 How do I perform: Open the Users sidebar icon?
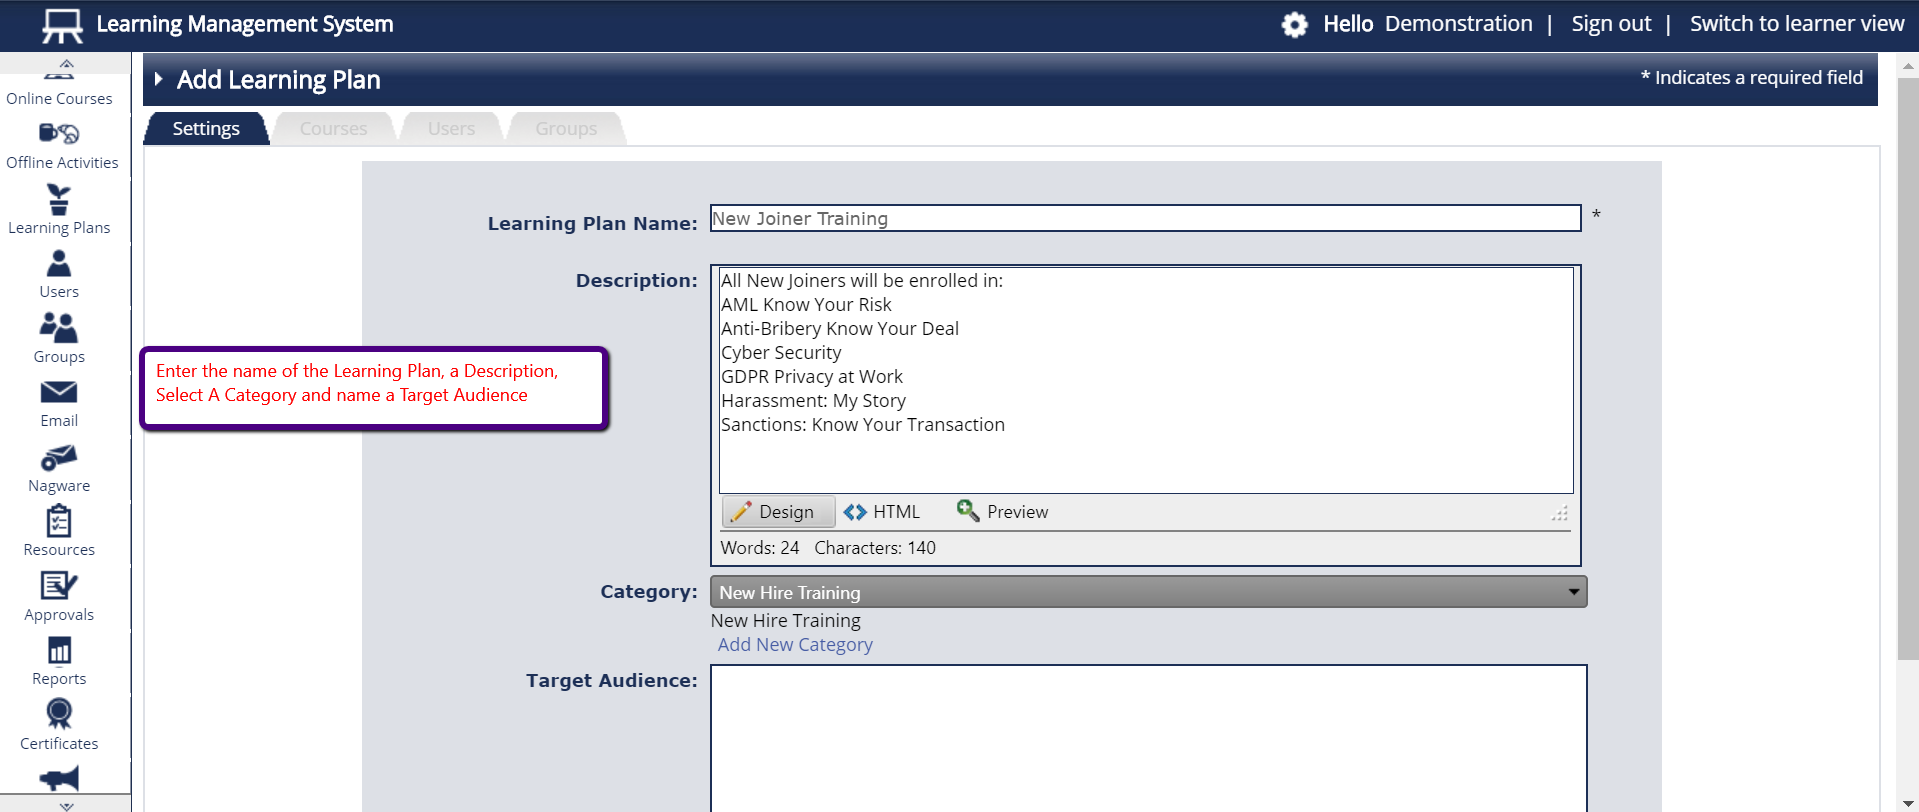tap(59, 264)
